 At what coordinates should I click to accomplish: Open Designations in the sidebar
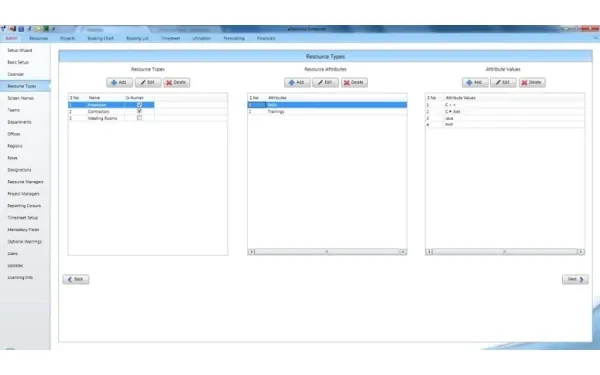pos(20,170)
